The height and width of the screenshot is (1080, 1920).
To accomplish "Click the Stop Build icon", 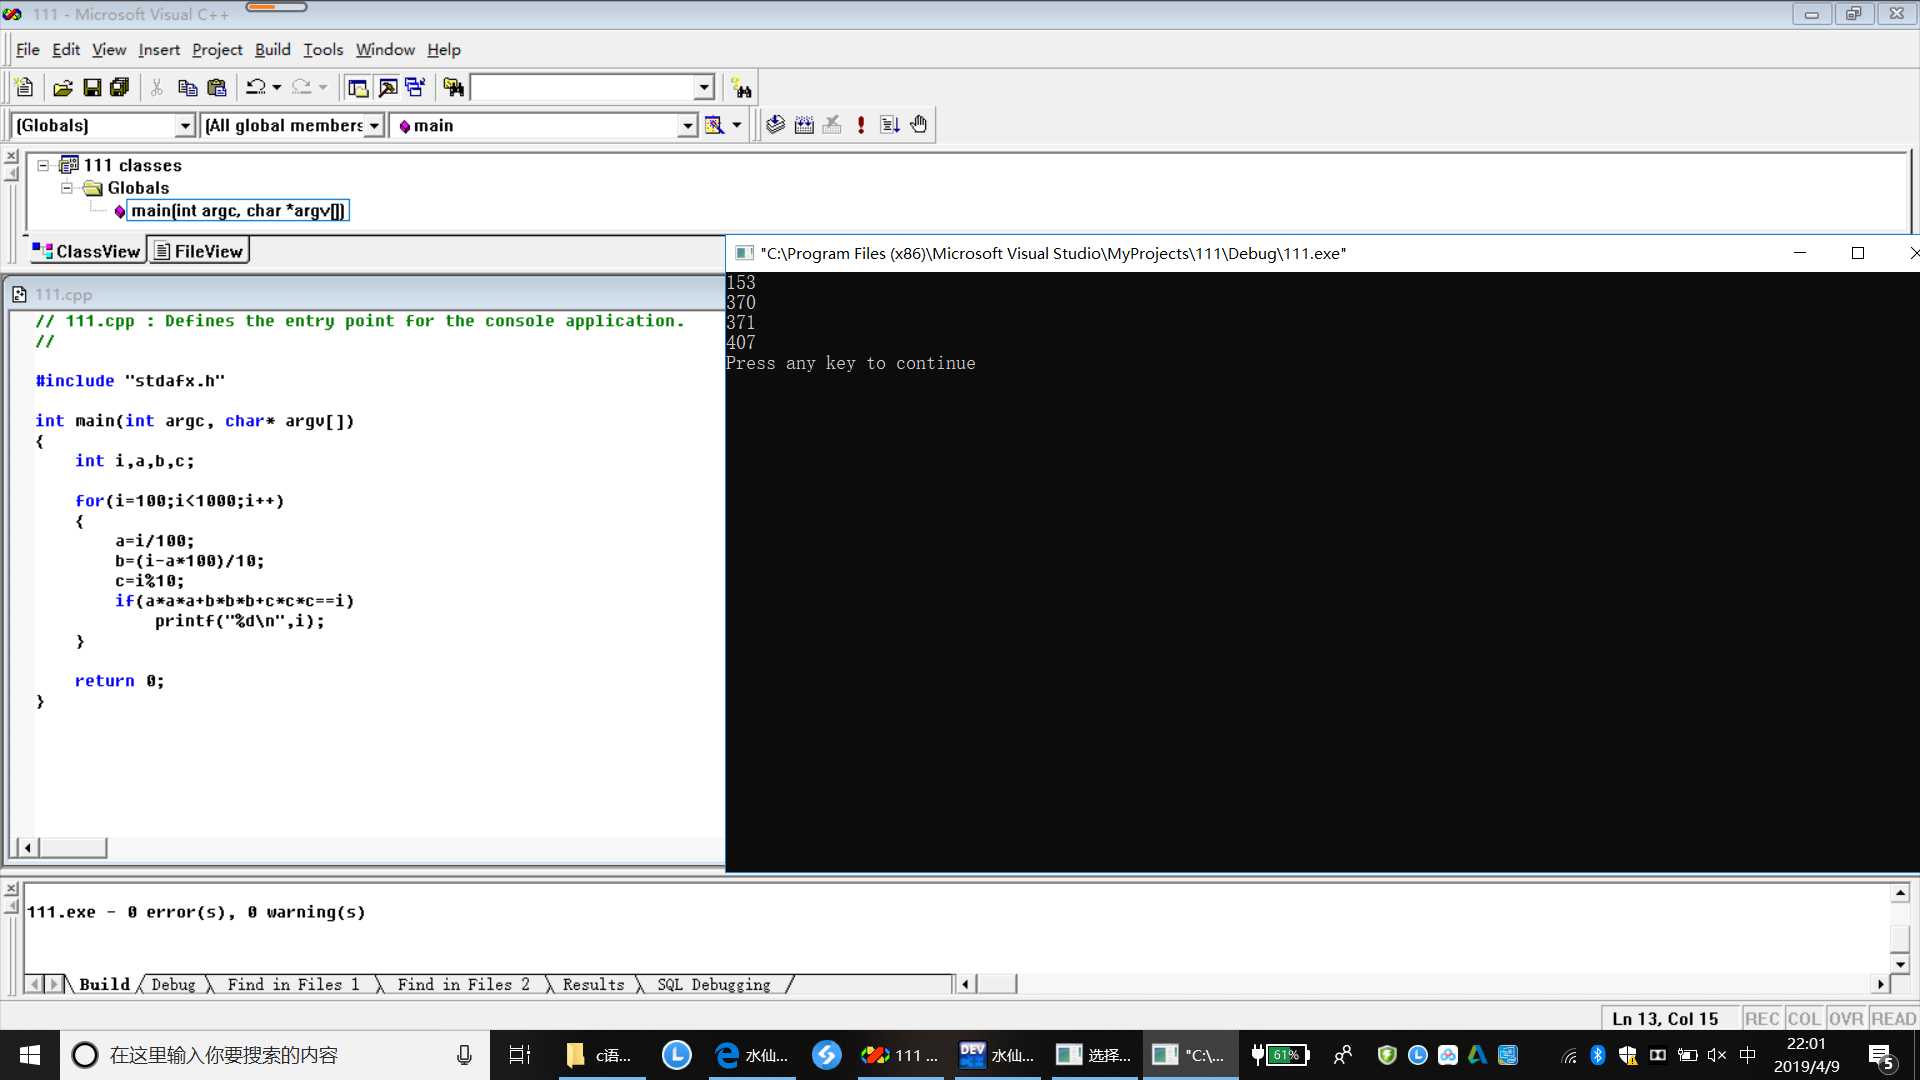I will (x=832, y=125).
